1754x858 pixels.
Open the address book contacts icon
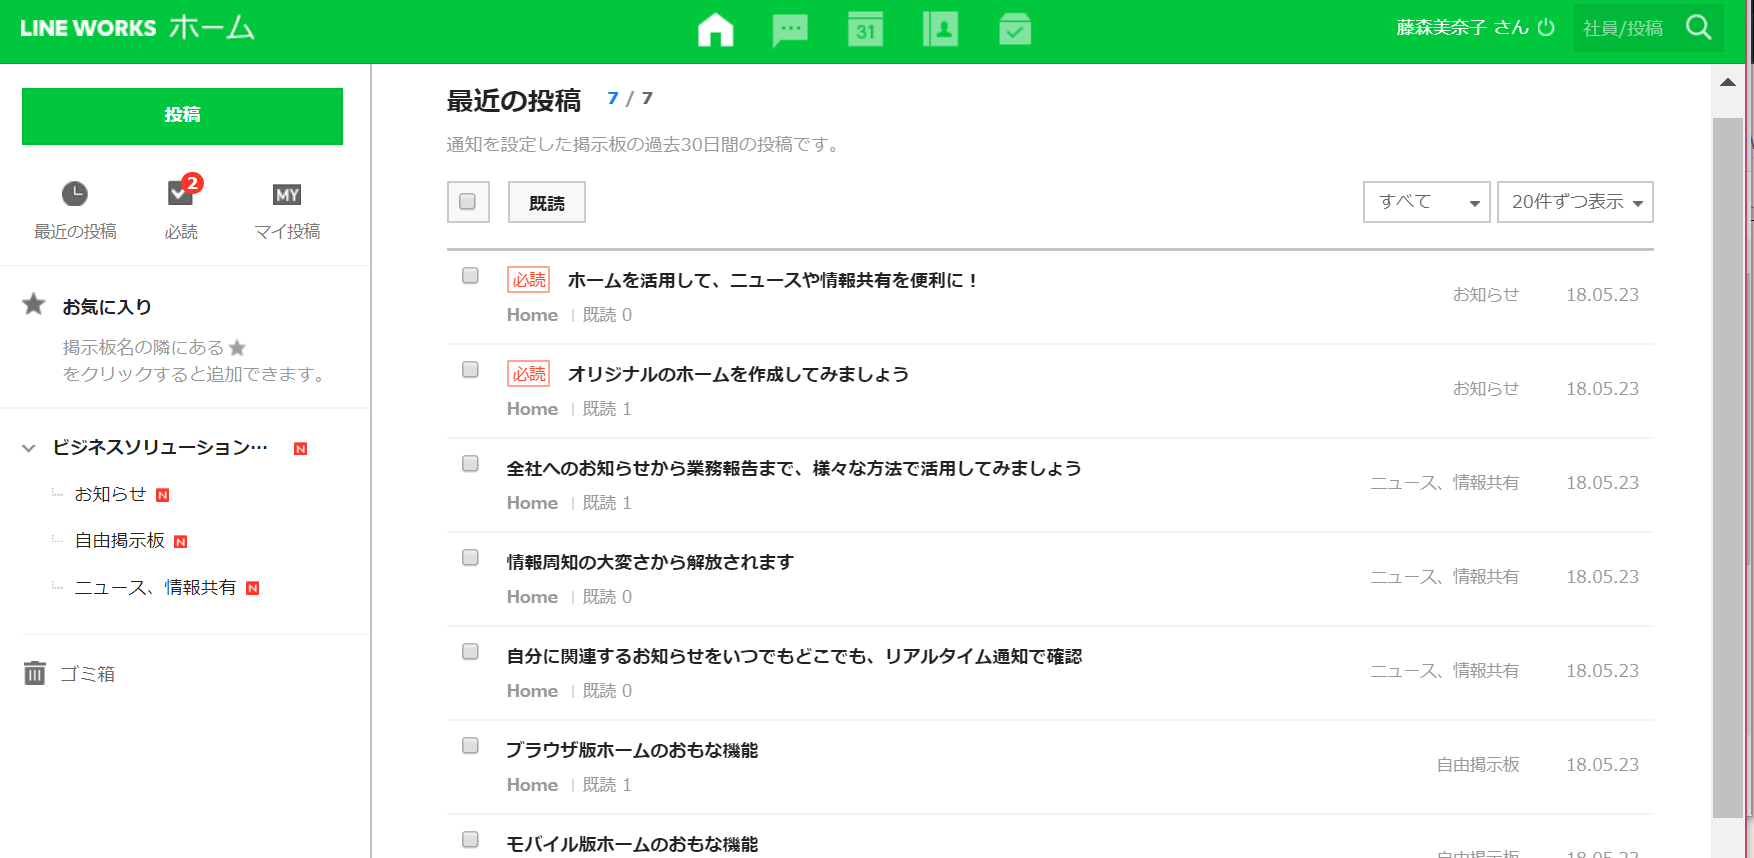[940, 30]
